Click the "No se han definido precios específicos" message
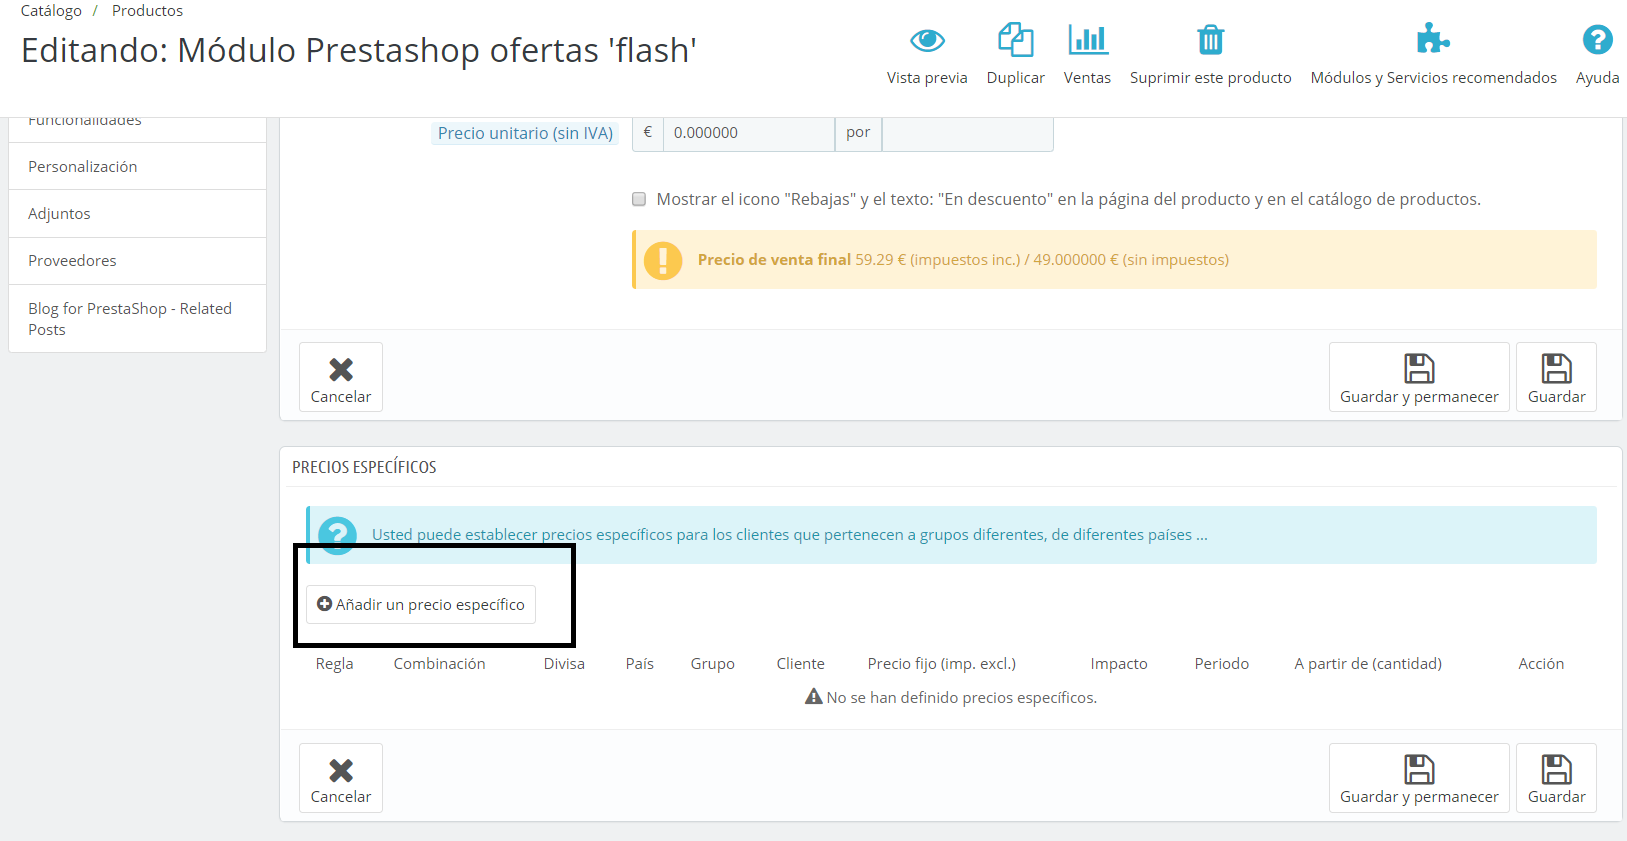1627x841 pixels. coord(951,698)
